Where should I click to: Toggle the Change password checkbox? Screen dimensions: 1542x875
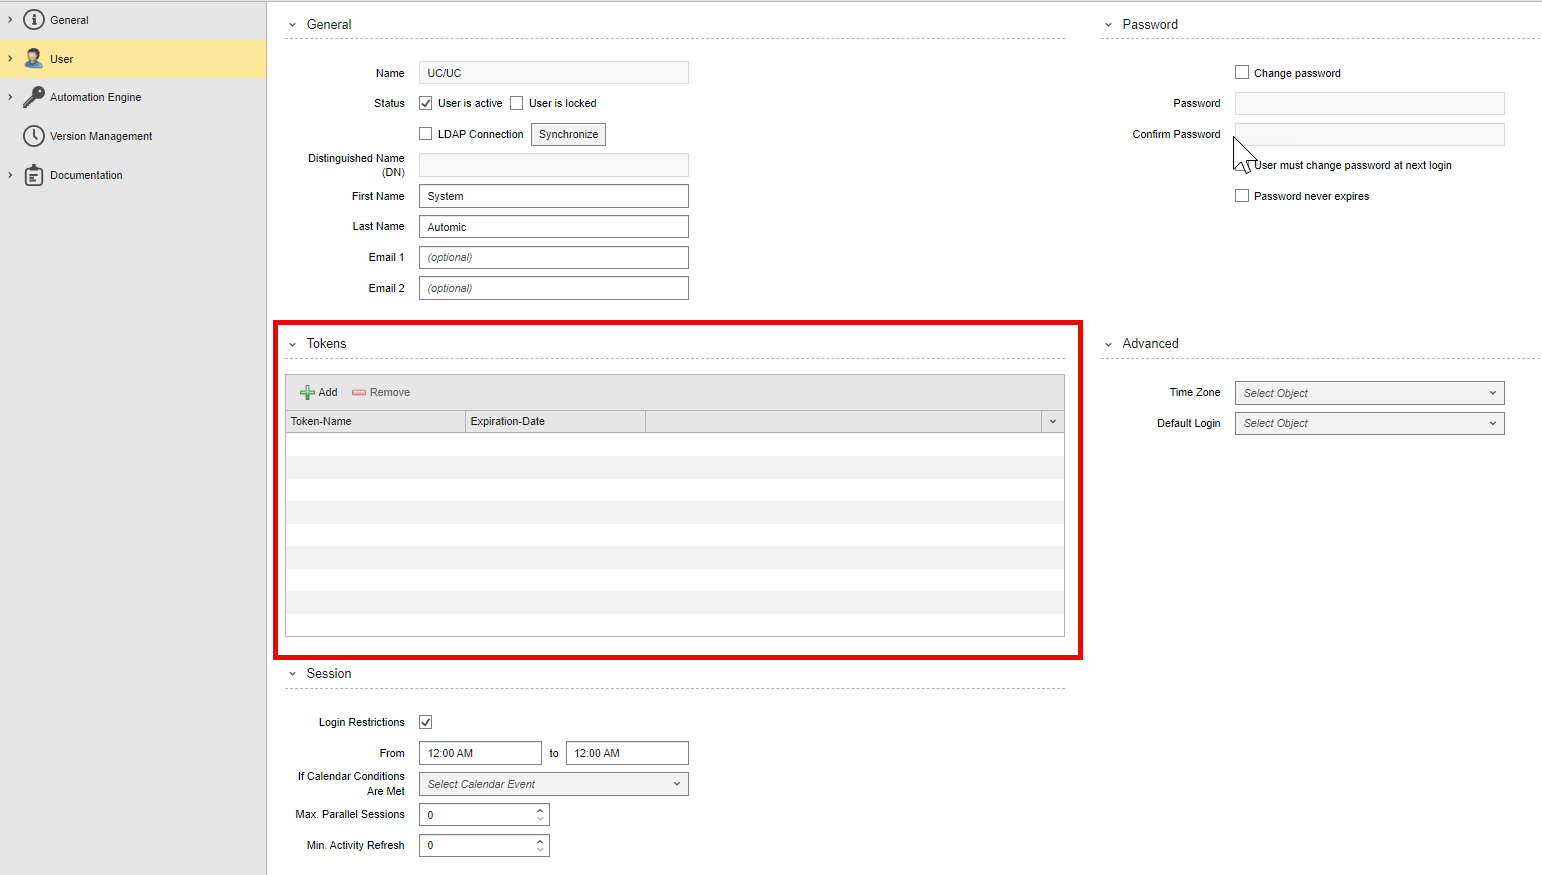click(x=1242, y=73)
